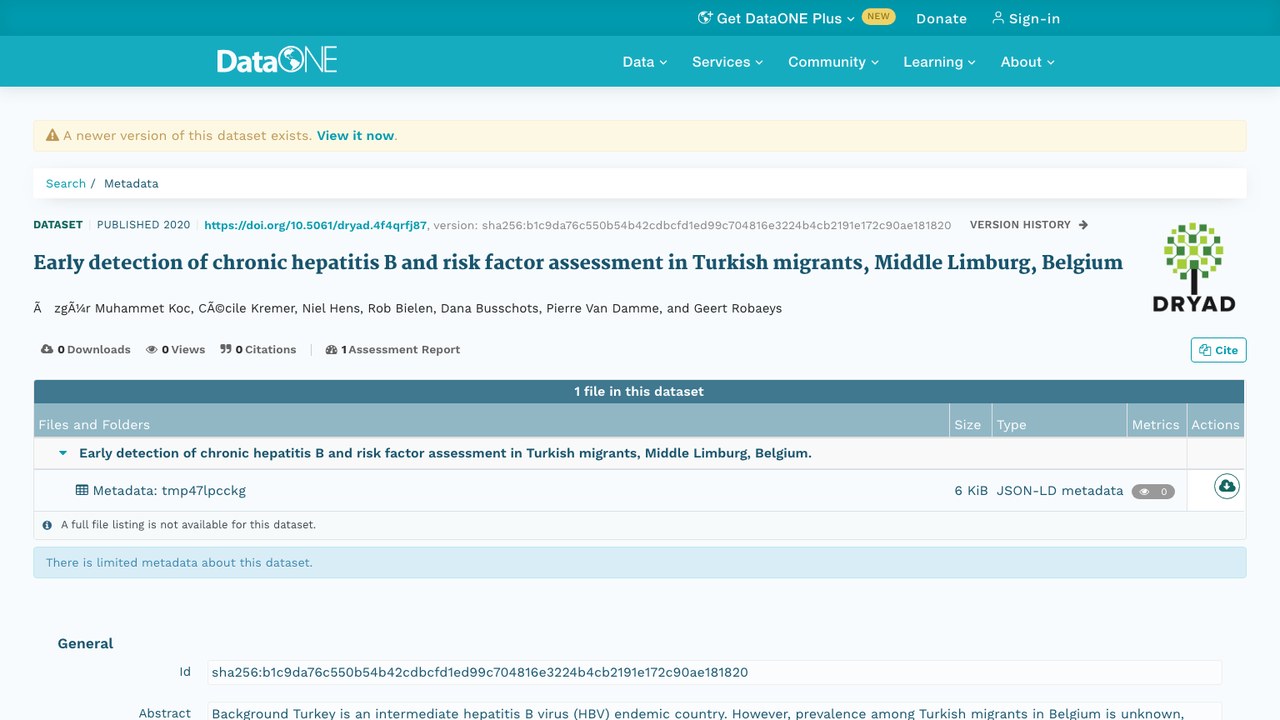The image size is (1280, 720).
Task: Click the Id field value
Action: point(715,672)
